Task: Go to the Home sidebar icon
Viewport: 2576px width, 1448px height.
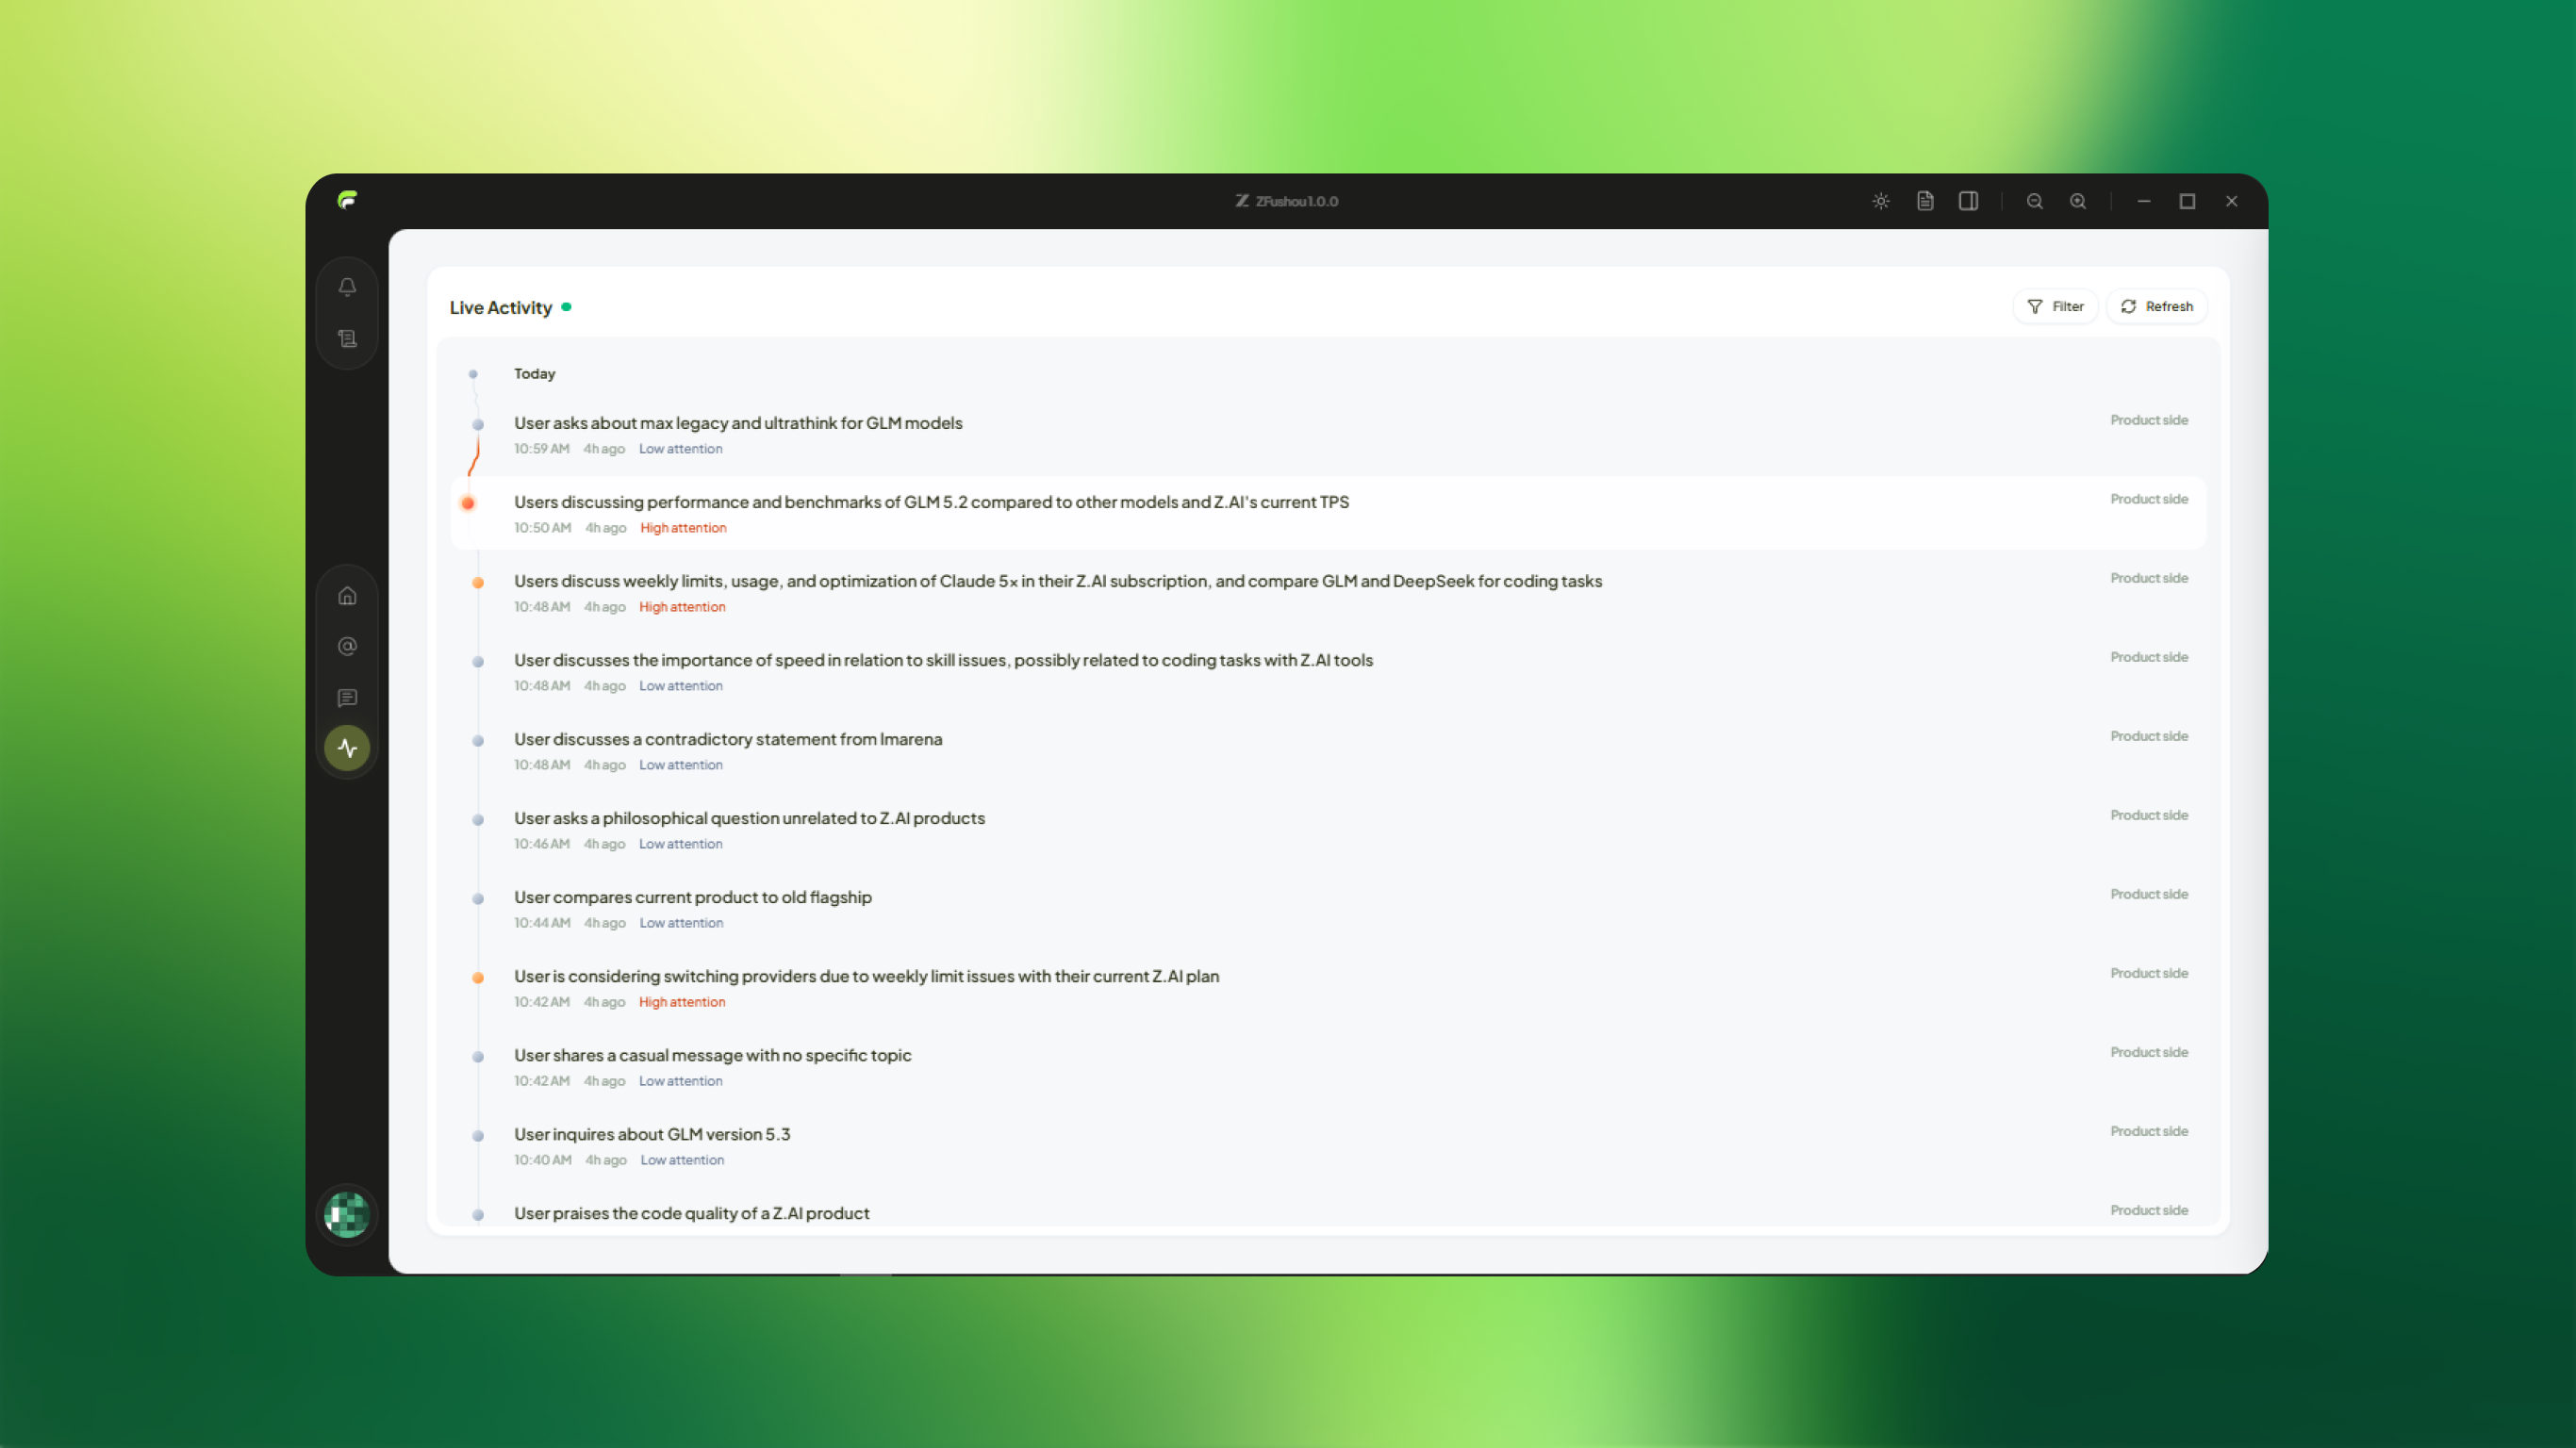Action: (x=347, y=596)
